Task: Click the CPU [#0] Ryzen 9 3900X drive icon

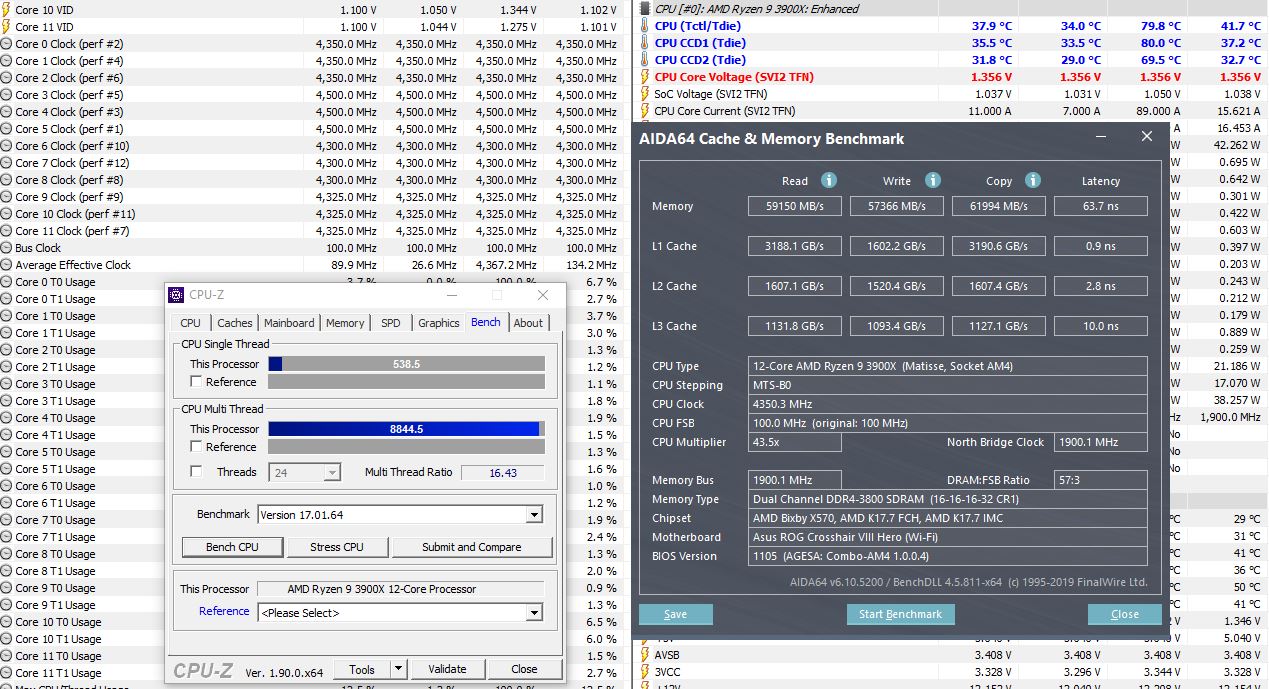Action: click(645, 9)
